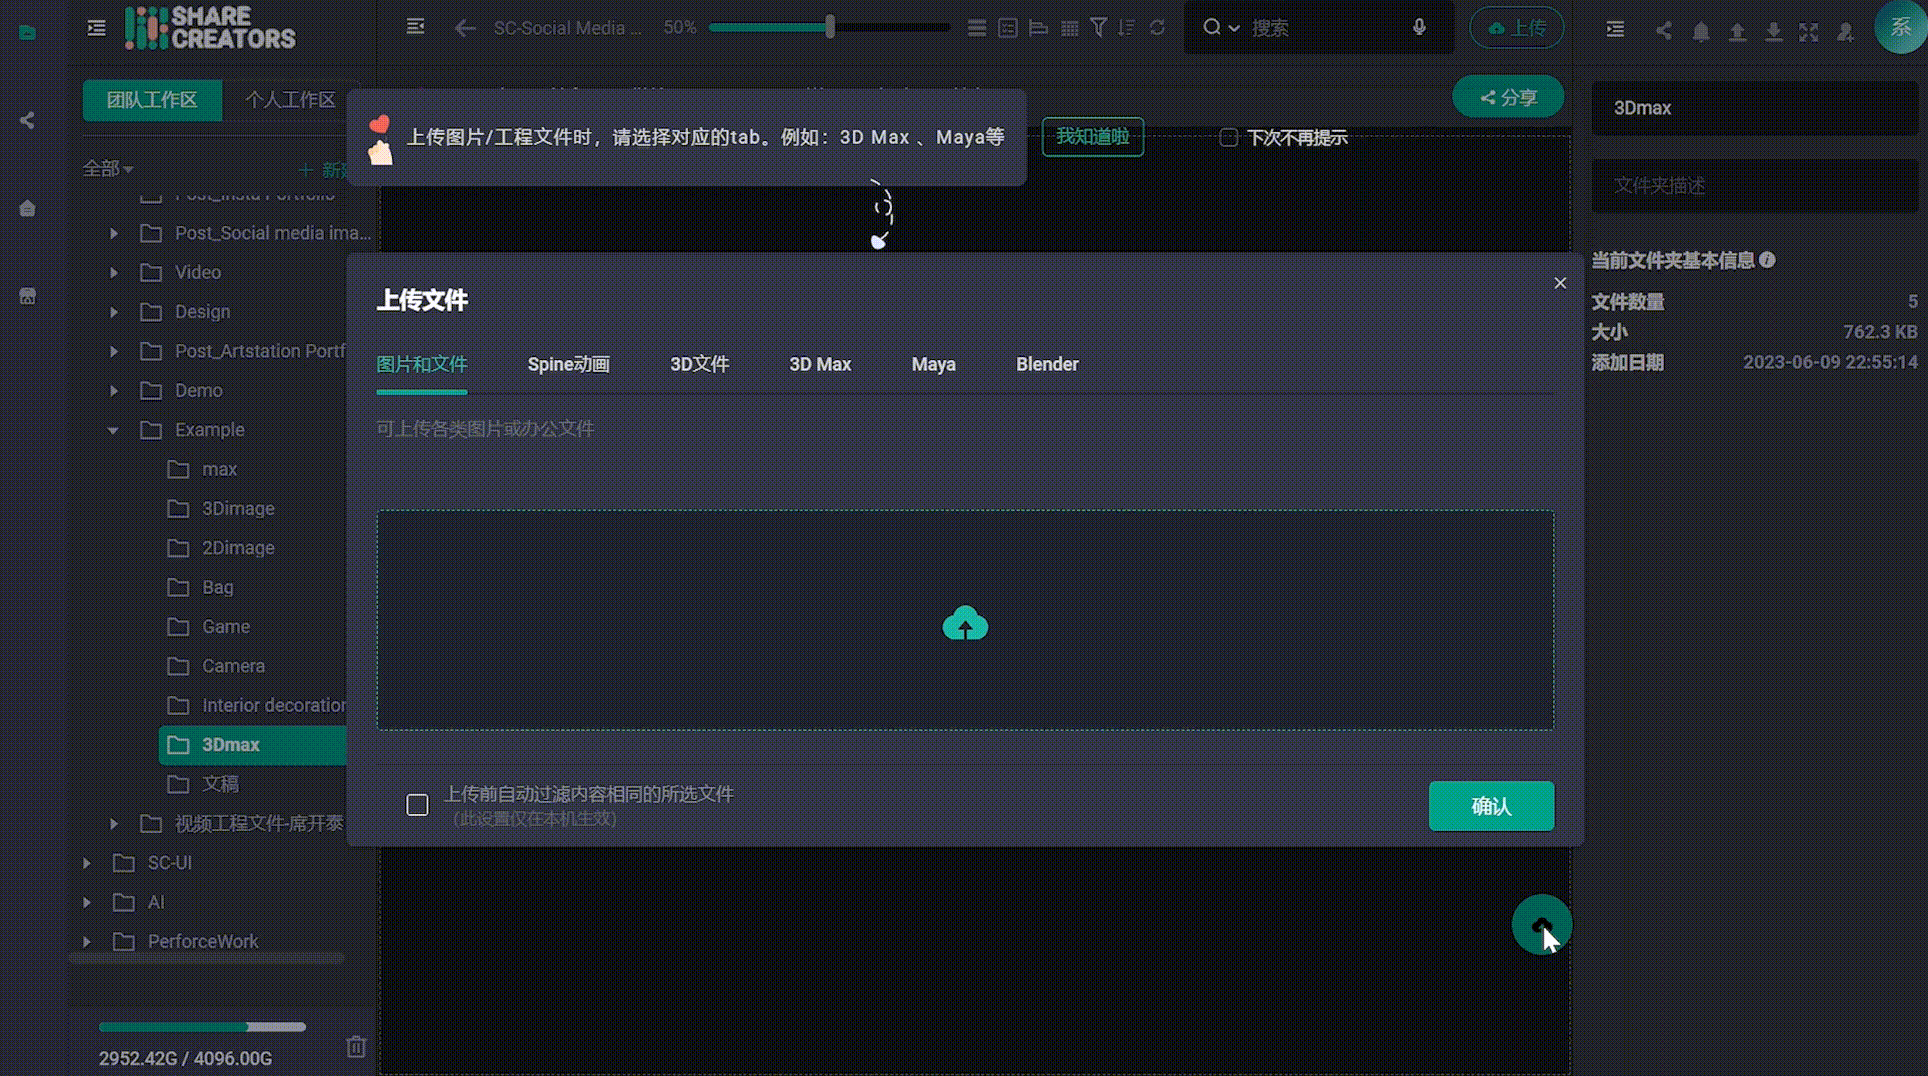Click the 文件夹描述 description field
Viewport: 1928px width, 1076px height.
(x=1755, y=186)
